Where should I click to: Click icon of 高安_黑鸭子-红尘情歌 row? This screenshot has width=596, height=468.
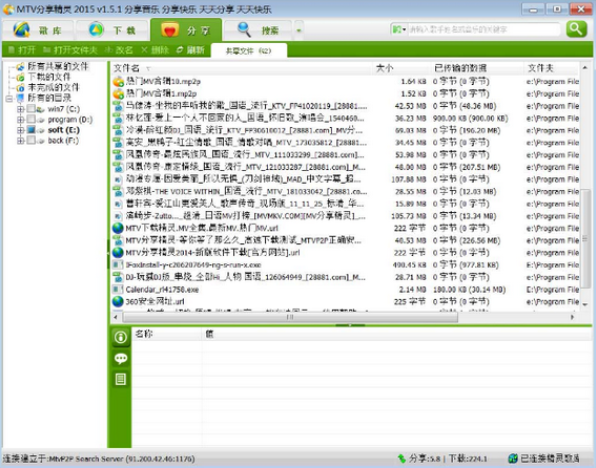pos(118,143)
